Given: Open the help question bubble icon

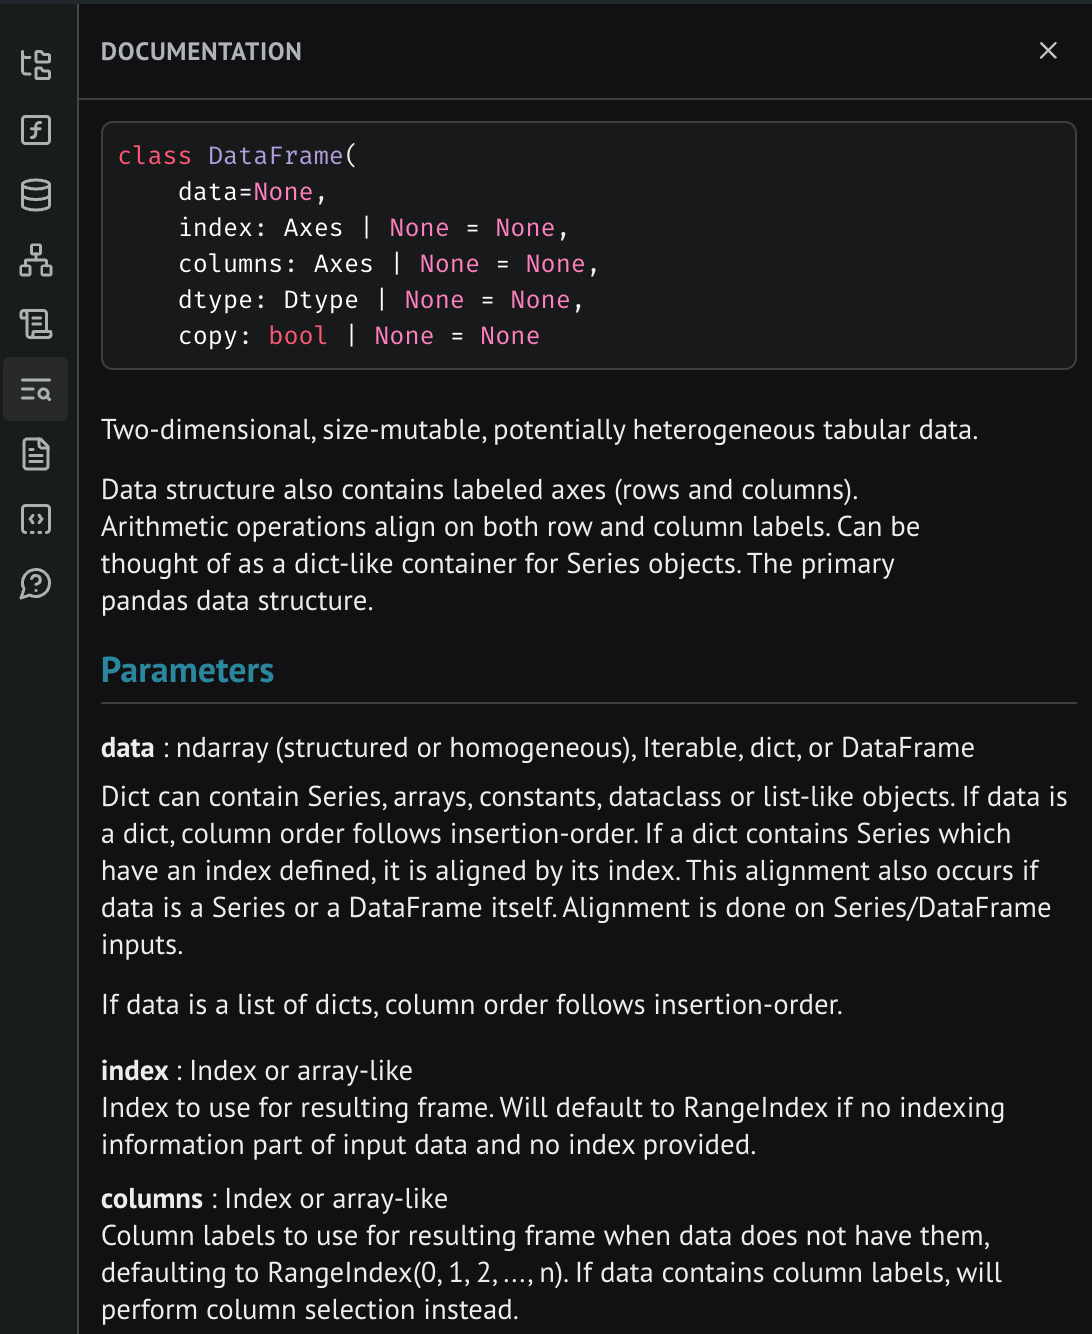Looking at the screenshot, I should [36, 584].
